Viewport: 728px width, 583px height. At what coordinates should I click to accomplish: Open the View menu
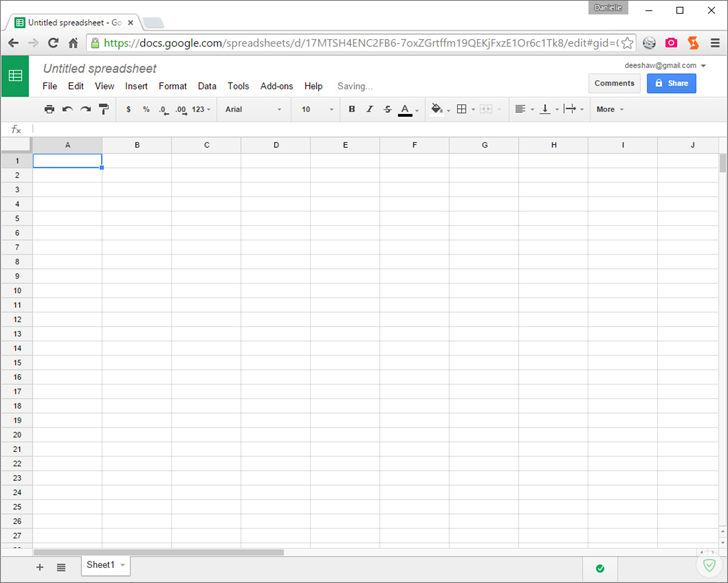pyautogui.click(x=104, y=86)
